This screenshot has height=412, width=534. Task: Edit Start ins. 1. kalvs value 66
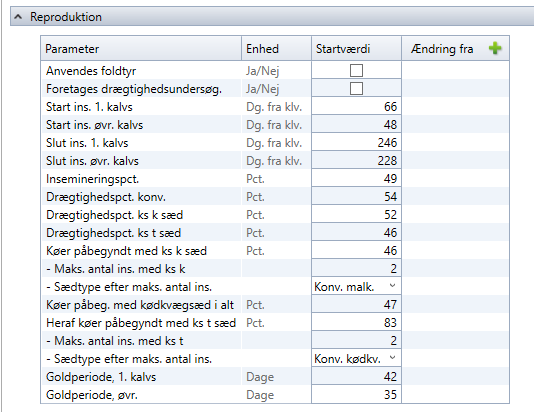pos(356,107)
